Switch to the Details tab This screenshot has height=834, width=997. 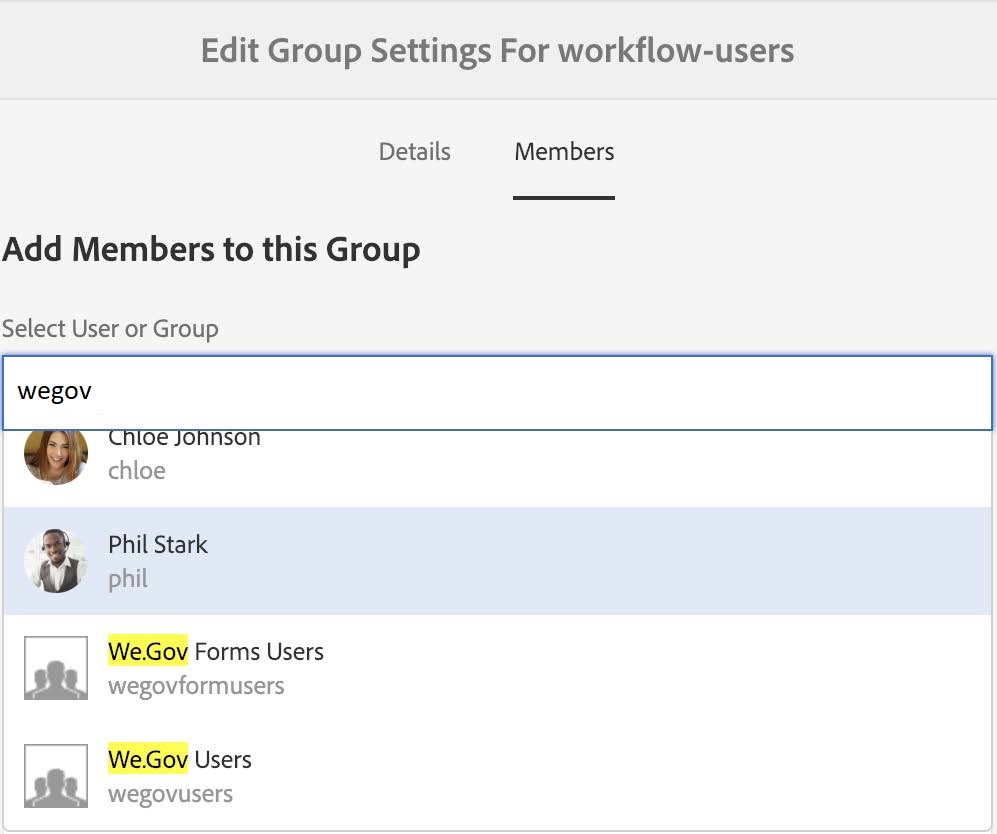point(414,152)
